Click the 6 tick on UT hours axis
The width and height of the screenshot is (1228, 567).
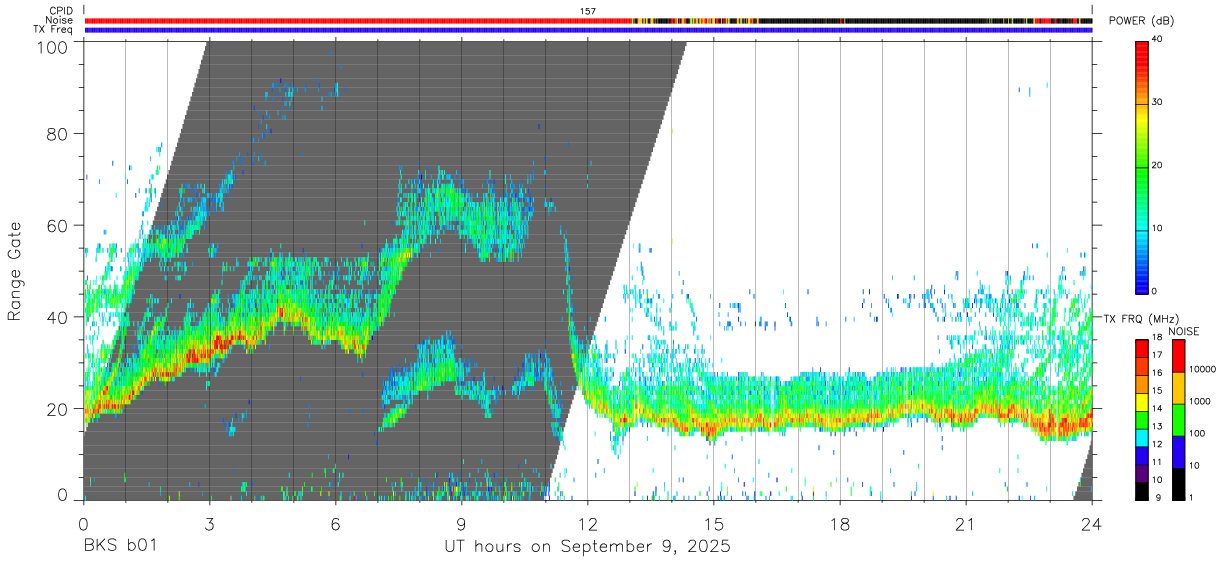(335, 523)
